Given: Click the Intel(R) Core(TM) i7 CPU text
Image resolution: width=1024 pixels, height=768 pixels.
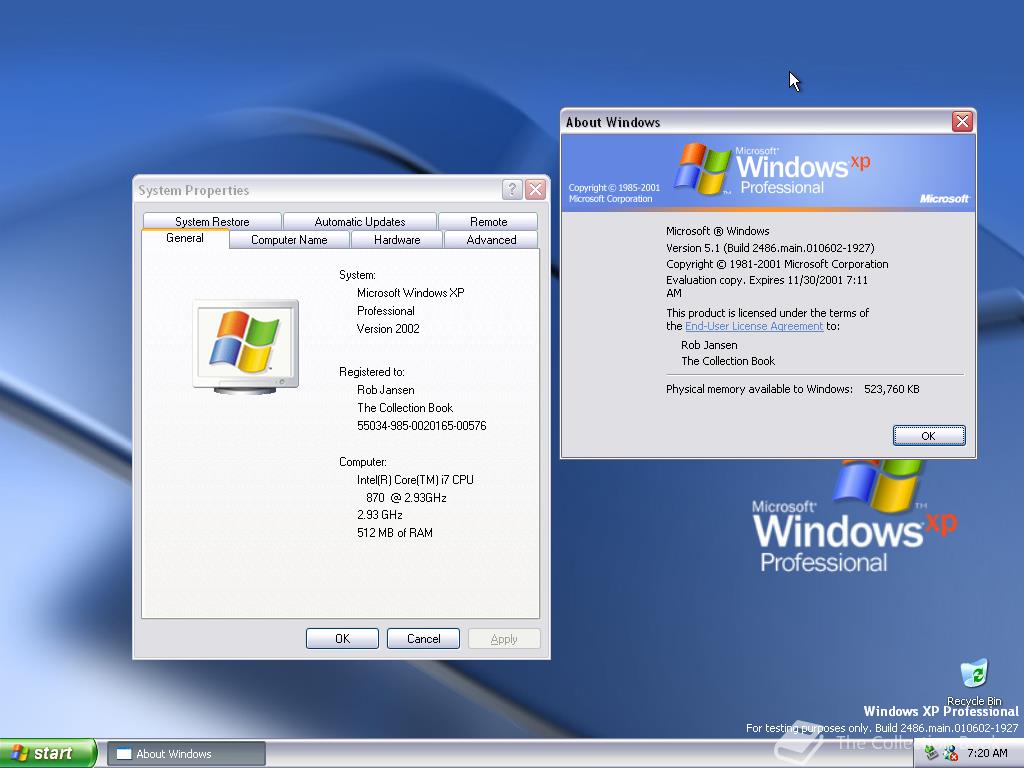Looking at the screenshot, I should 415,479.
